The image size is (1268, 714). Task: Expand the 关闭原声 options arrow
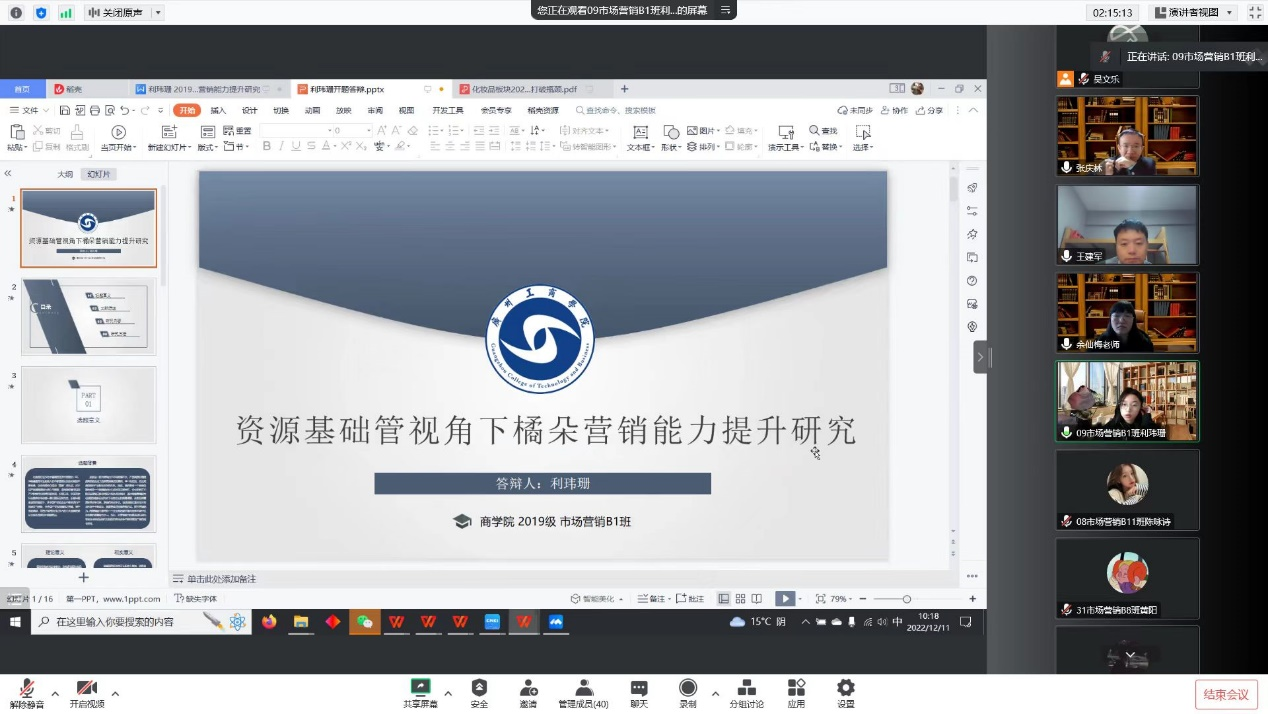(x=158, y=13)
